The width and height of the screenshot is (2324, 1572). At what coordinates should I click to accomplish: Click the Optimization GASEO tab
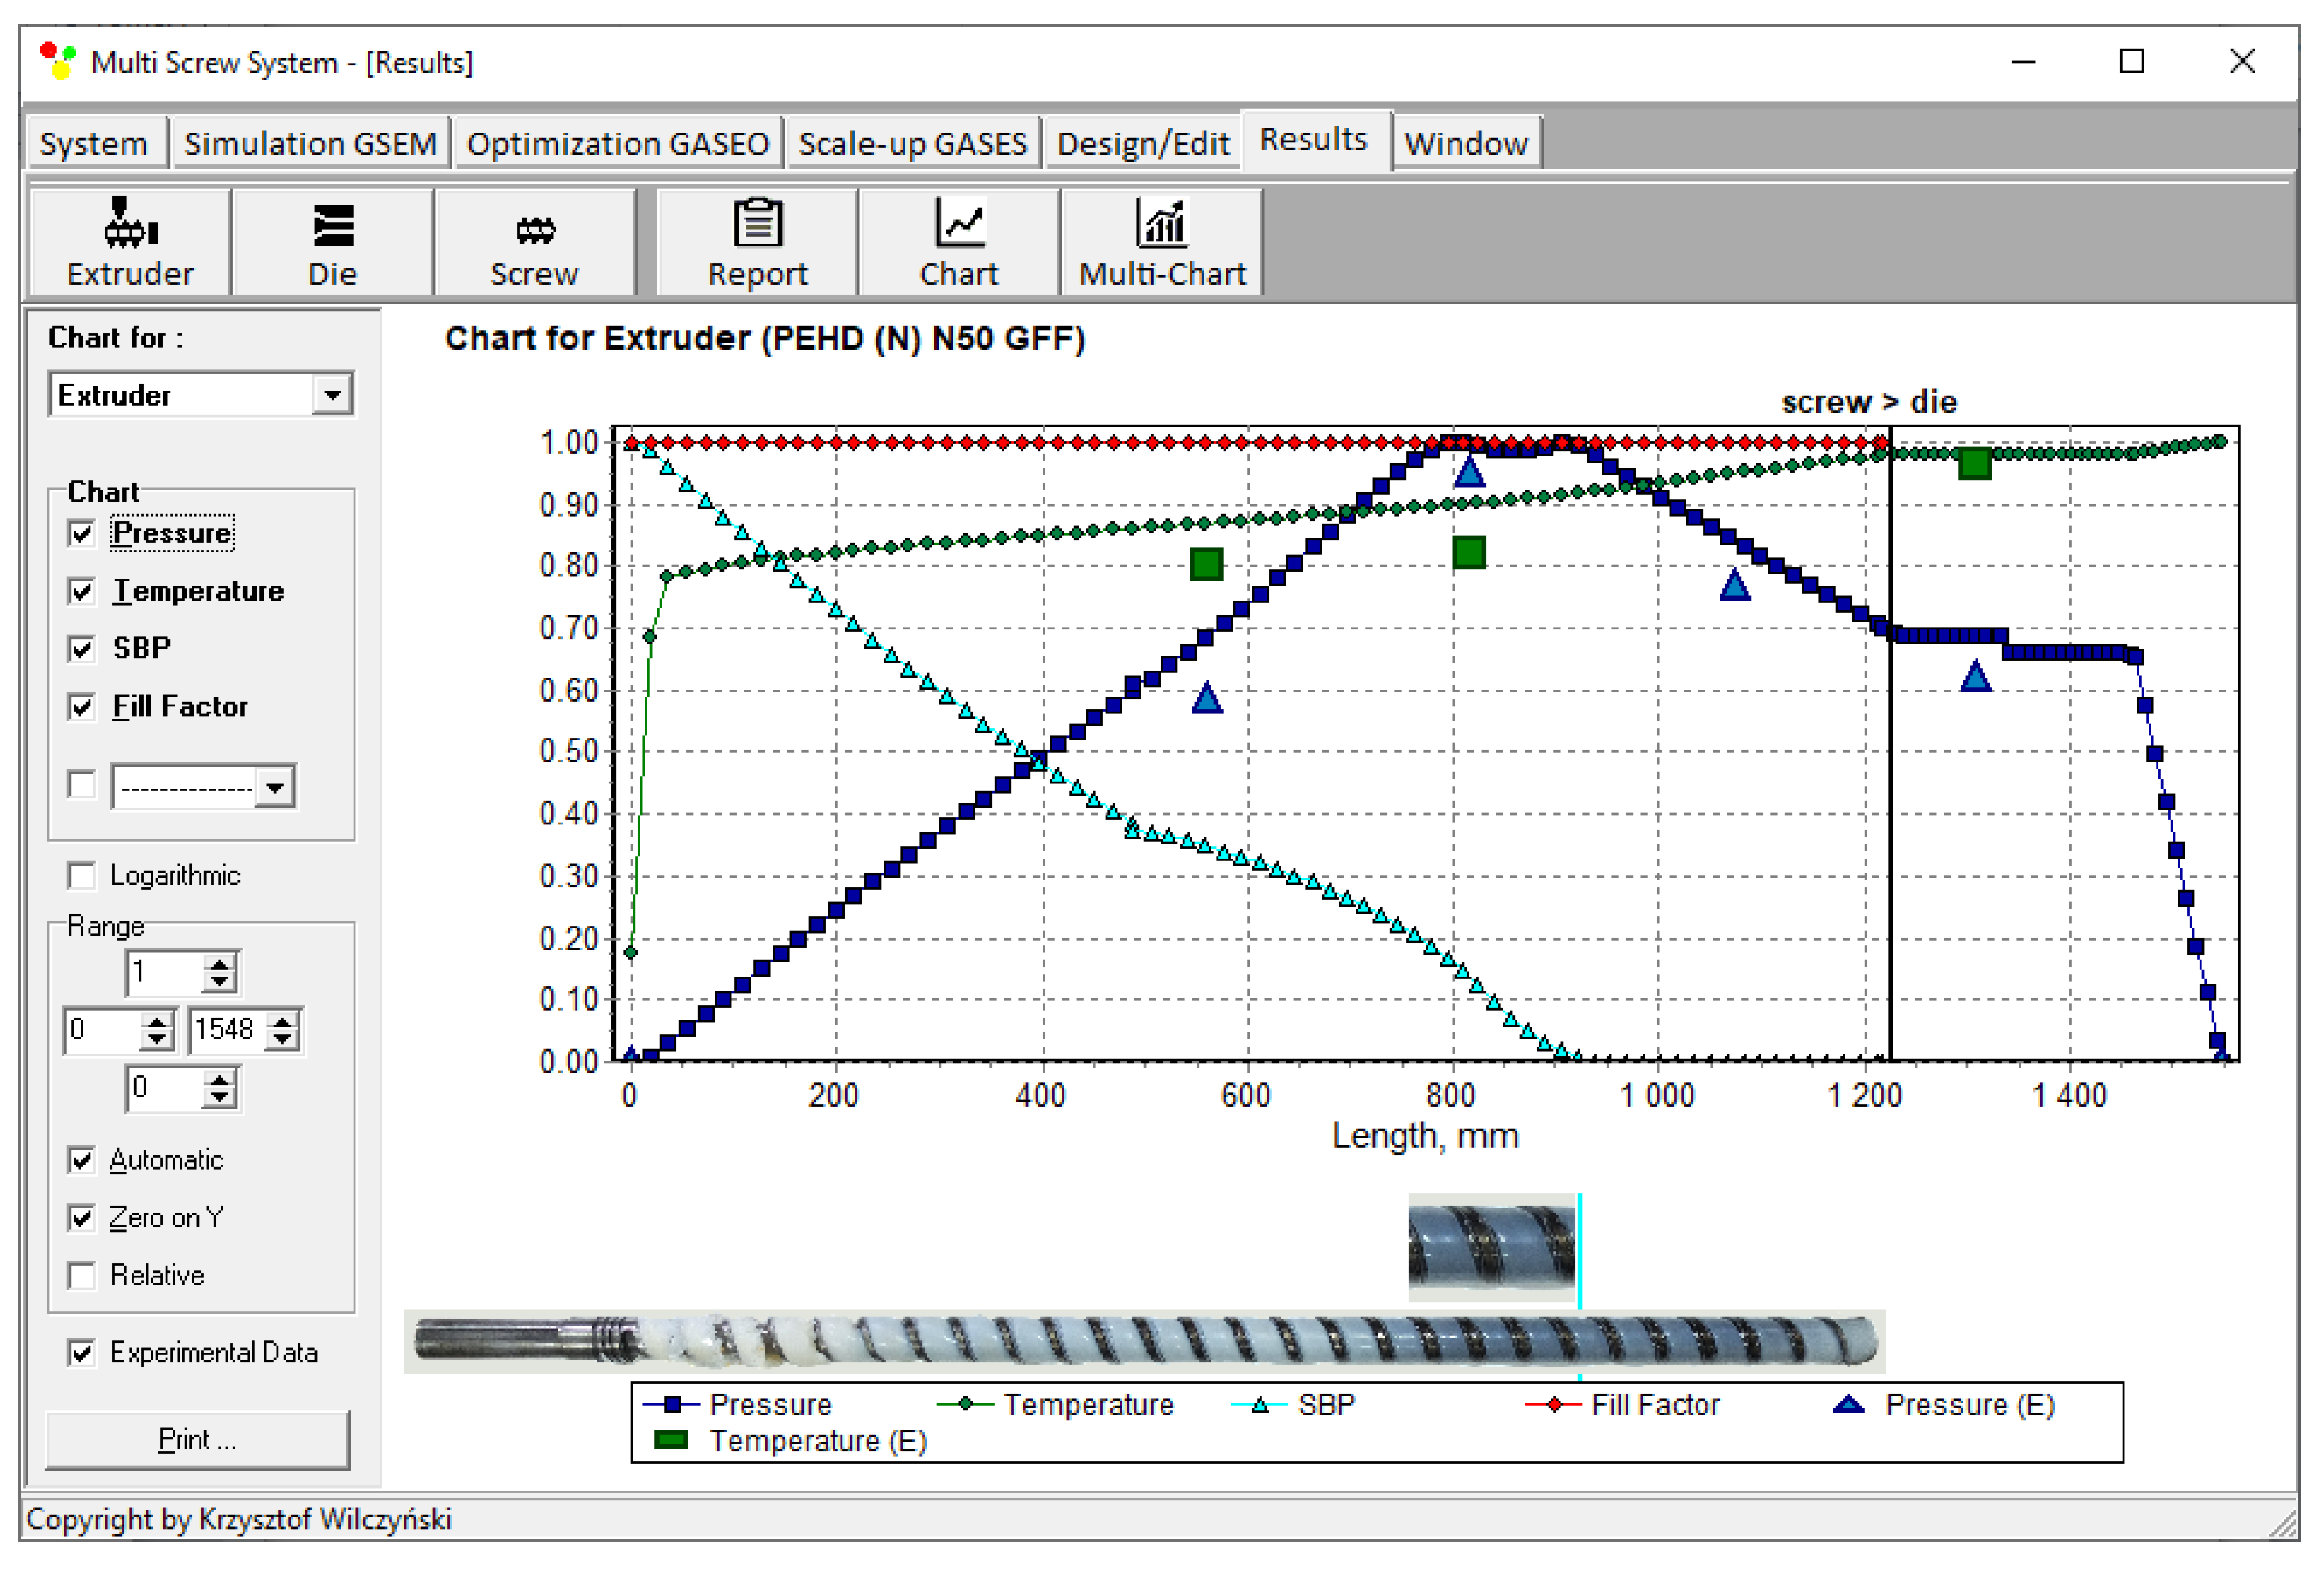617,144
